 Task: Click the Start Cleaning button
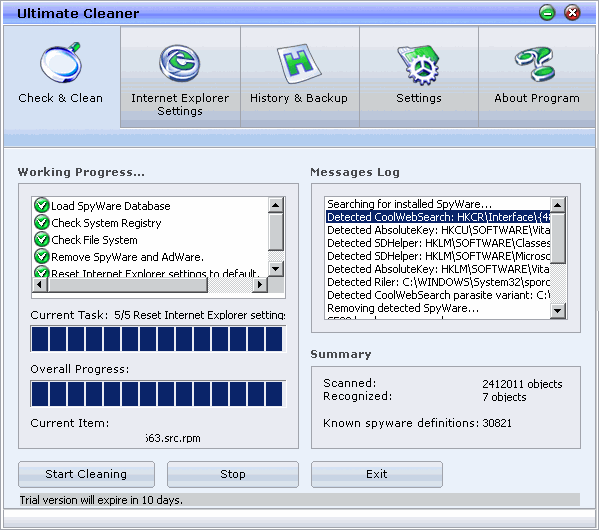(86, 474)
